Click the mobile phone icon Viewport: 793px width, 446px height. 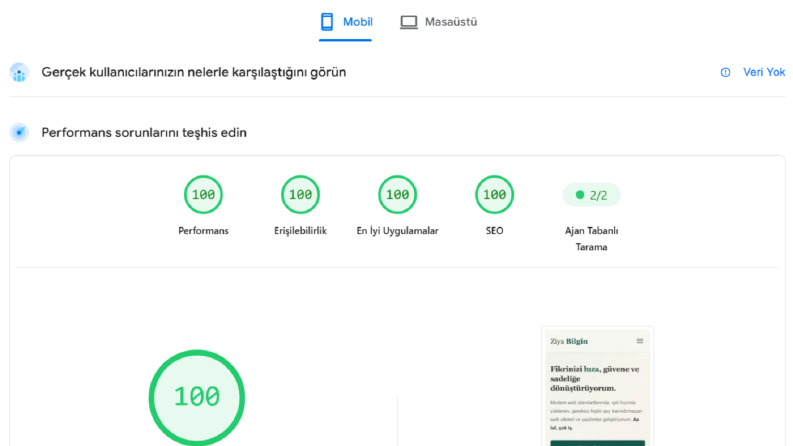(327, 22)
